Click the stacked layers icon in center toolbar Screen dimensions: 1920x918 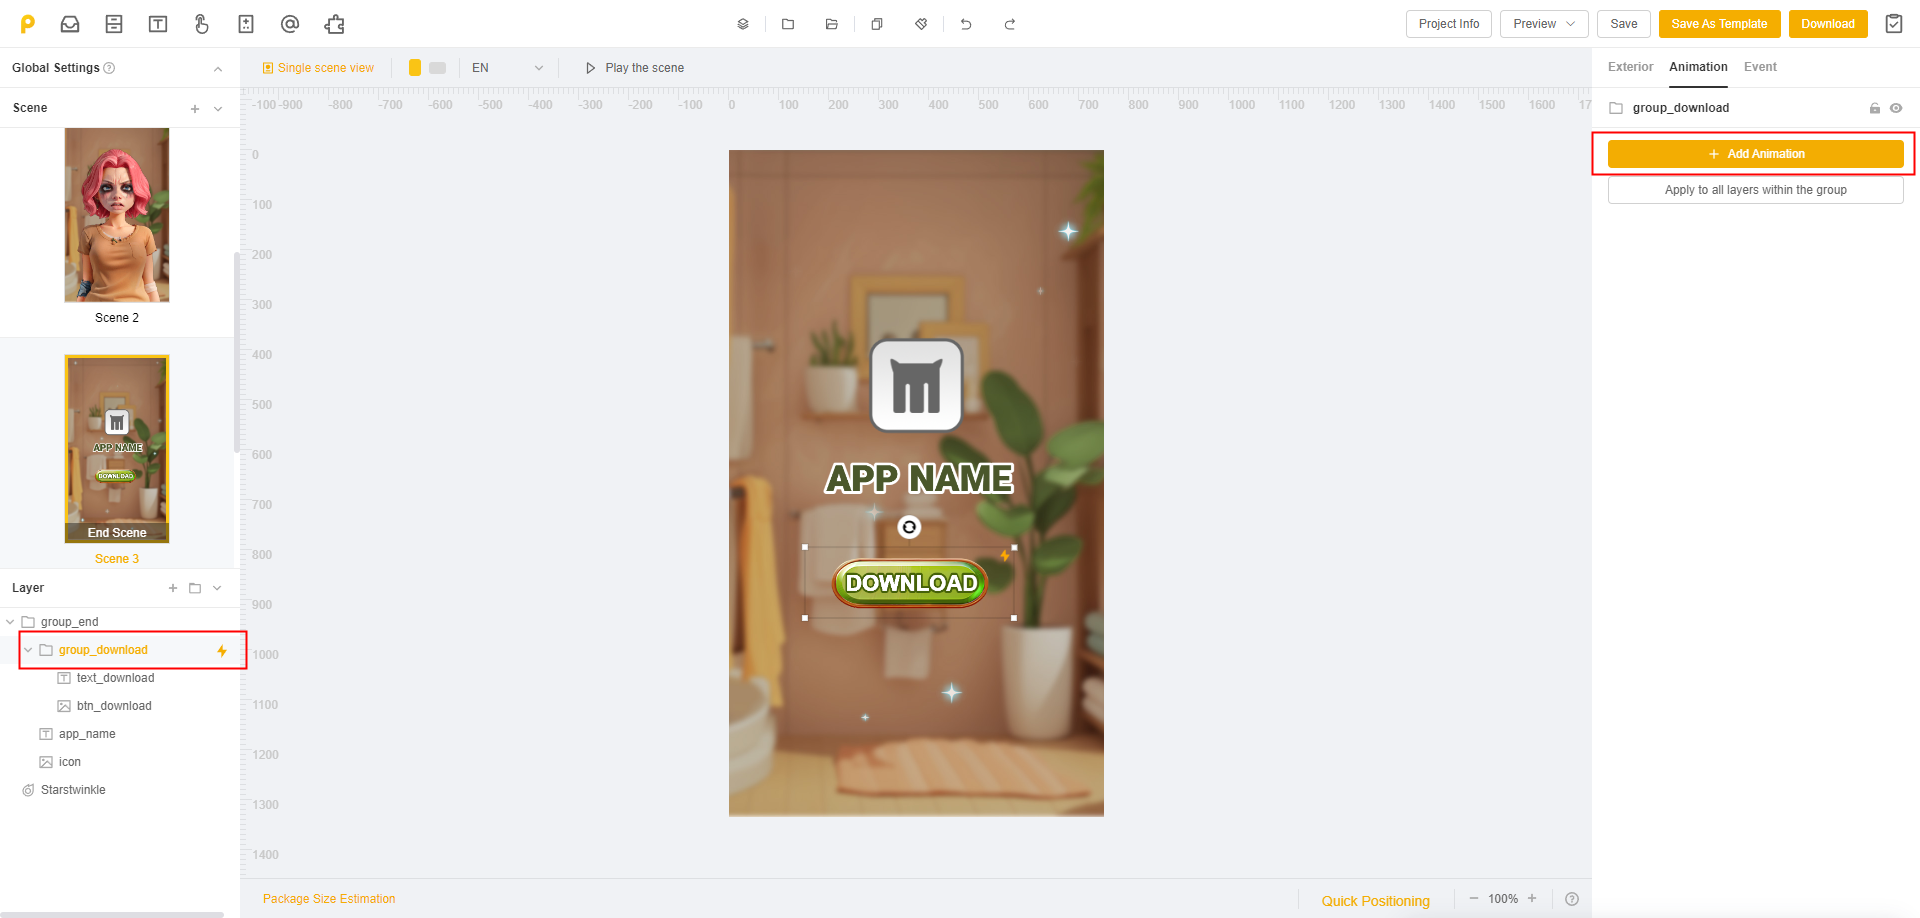coord(743,24)
